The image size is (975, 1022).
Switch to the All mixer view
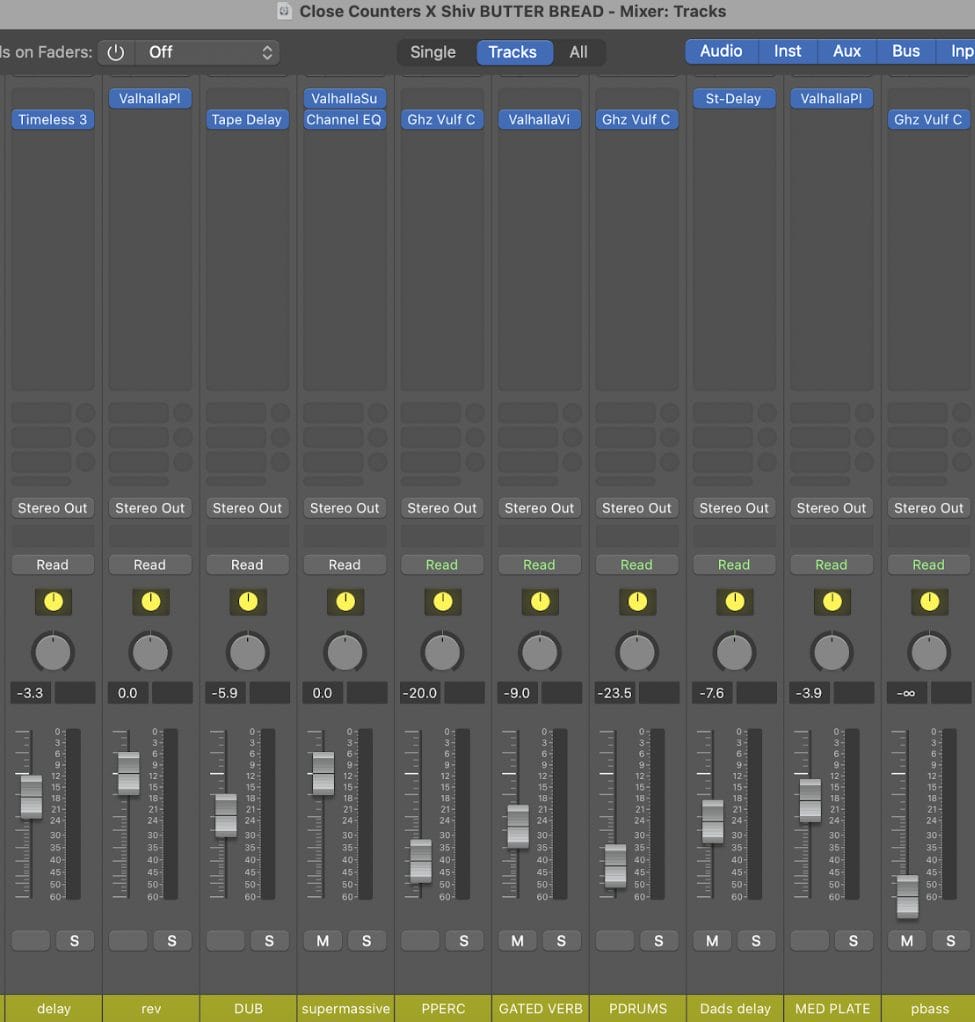(578, 52)
